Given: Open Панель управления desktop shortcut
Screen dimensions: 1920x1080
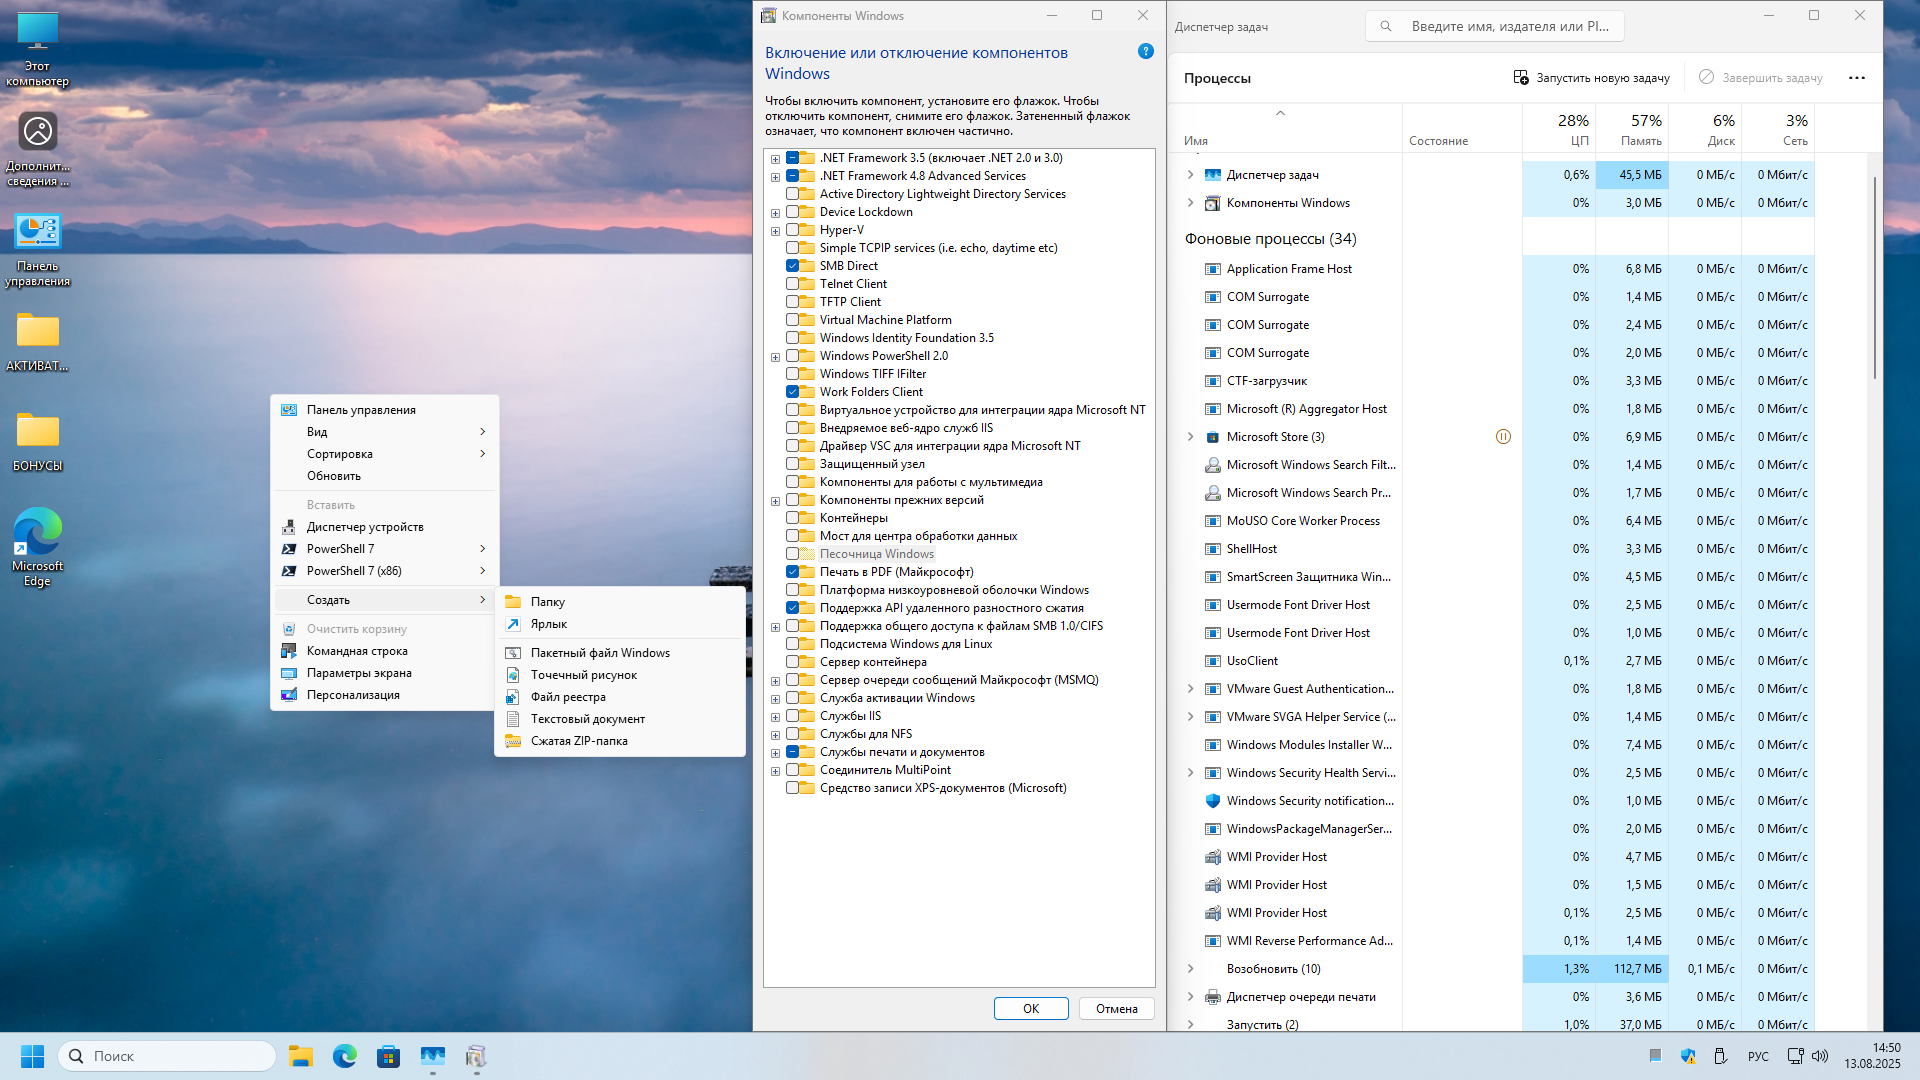Looking at the screenshot, I should pyautogui.click(x=38, y=250).
